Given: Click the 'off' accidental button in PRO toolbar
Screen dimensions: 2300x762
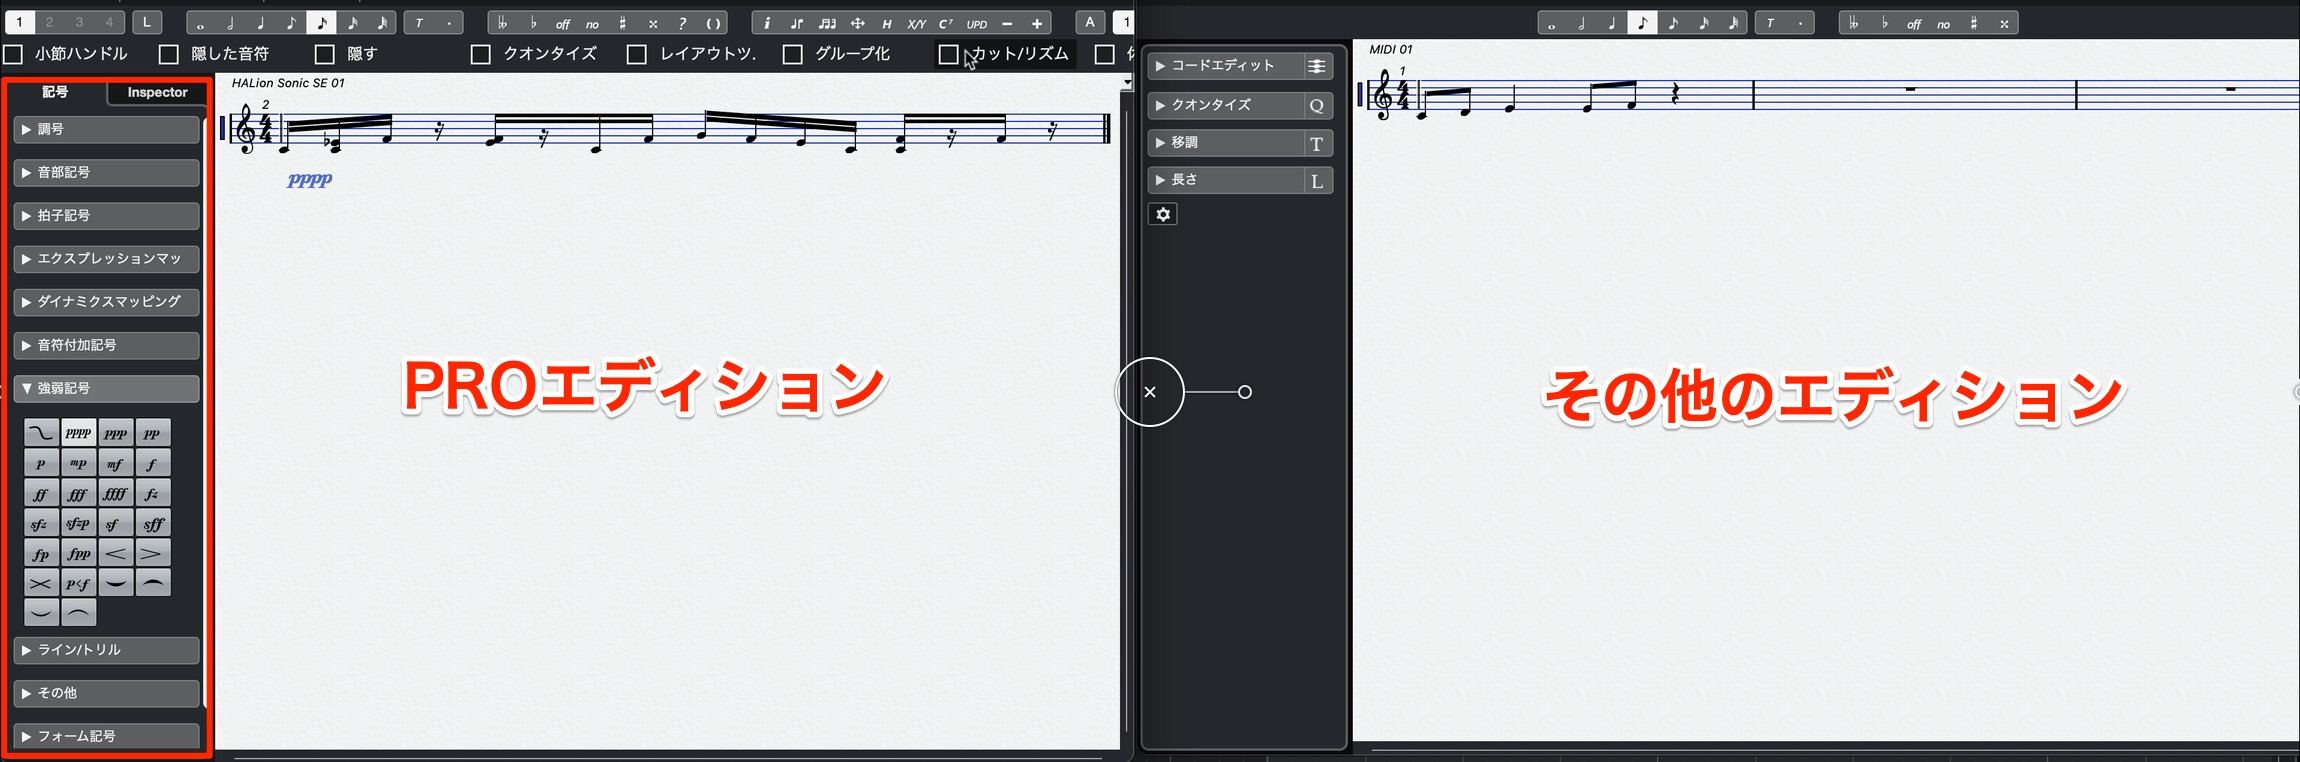Looking at the screenshot, I should click(x=563, y=23).
